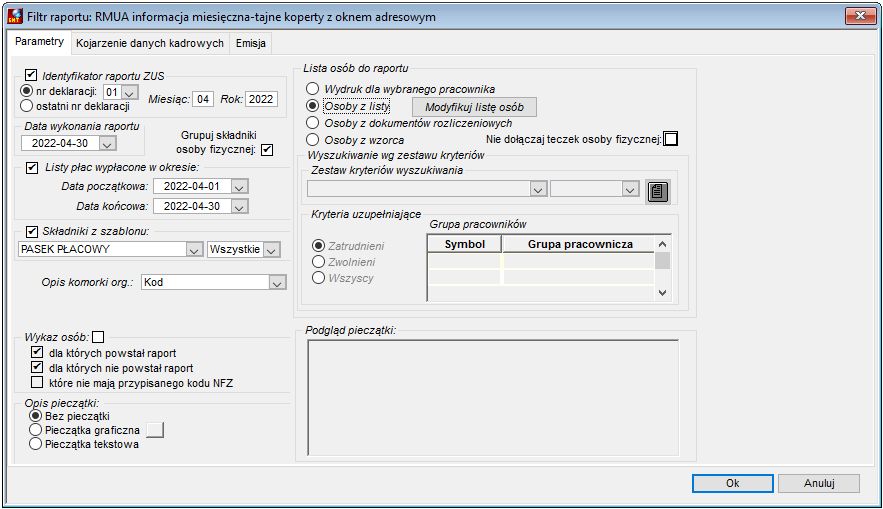Switch to the Emisja tab
Viewport: 883px width, 509px height.
[x=251, y=43]
